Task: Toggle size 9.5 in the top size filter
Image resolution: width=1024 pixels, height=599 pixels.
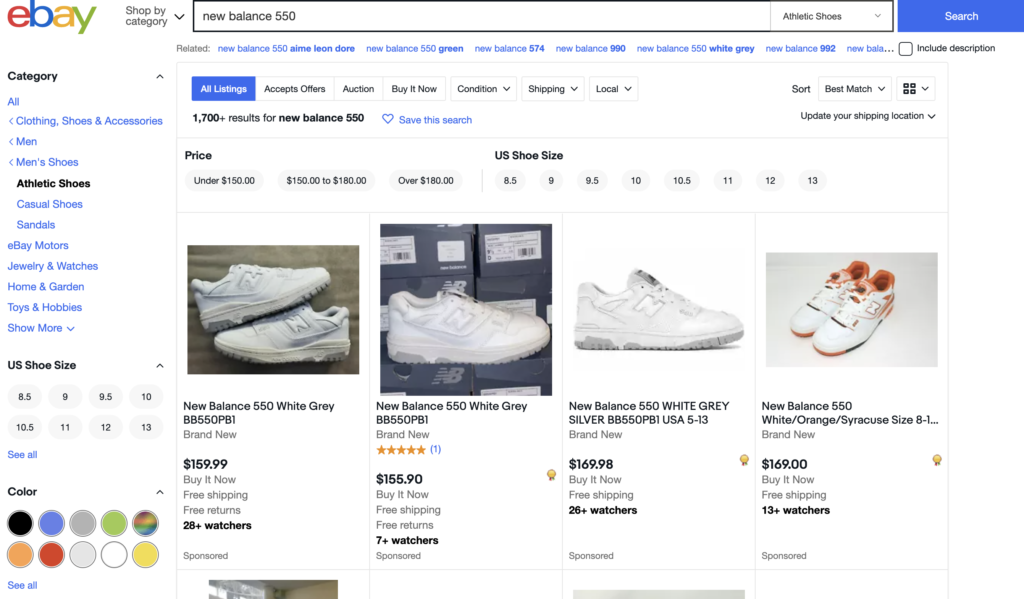Action: [592, 181]
